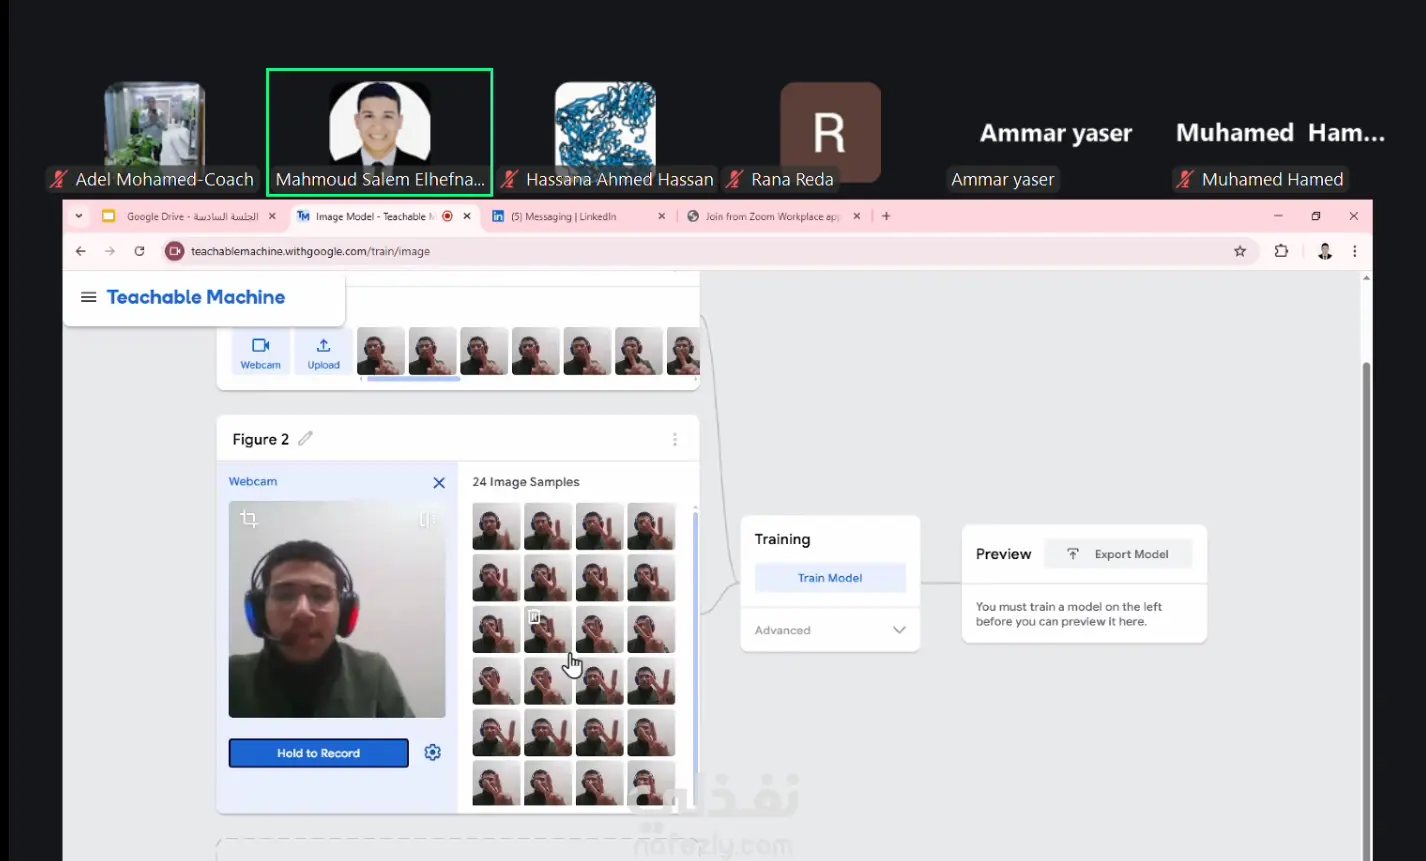Open the browser extensions puzzle icon
Image resolution: width=1426 pixels, height=861 pixels.
tap(1282, 251)
